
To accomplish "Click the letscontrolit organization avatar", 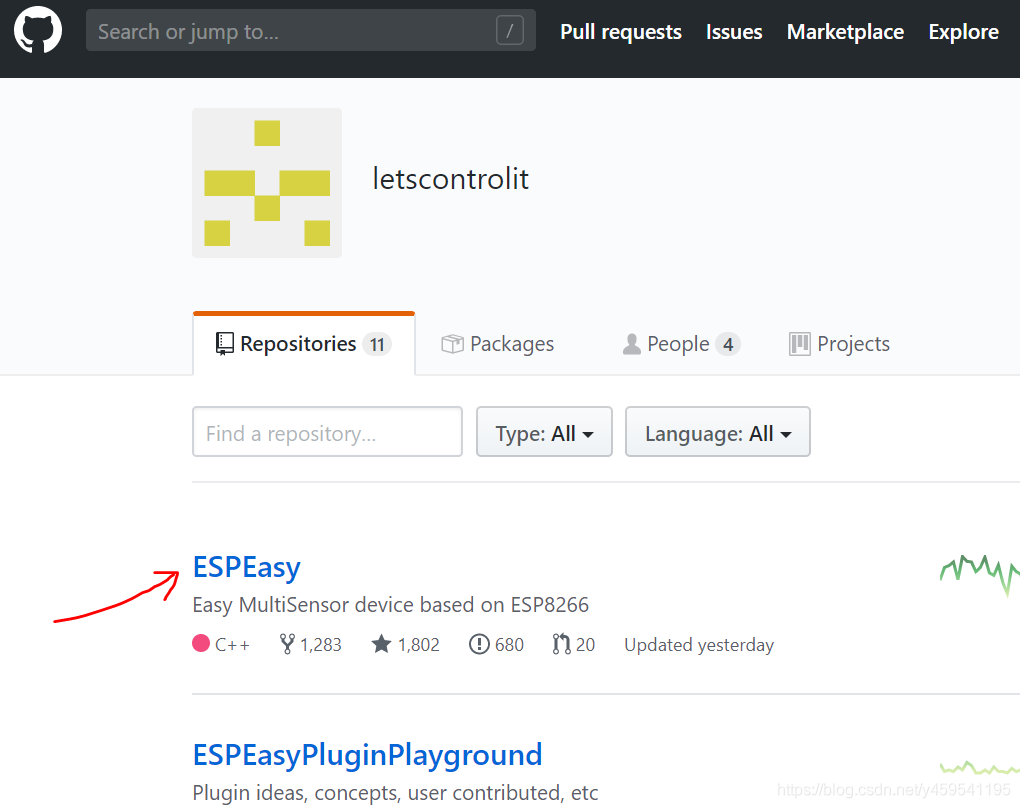I will (x=267, y=183).
